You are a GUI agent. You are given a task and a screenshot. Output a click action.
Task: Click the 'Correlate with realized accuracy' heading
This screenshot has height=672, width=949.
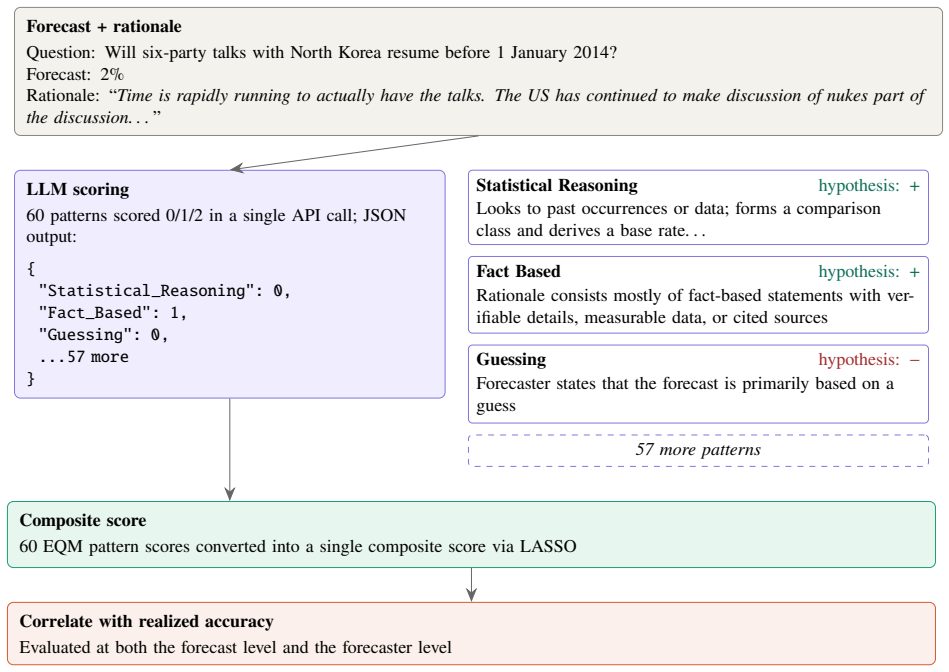146,622
